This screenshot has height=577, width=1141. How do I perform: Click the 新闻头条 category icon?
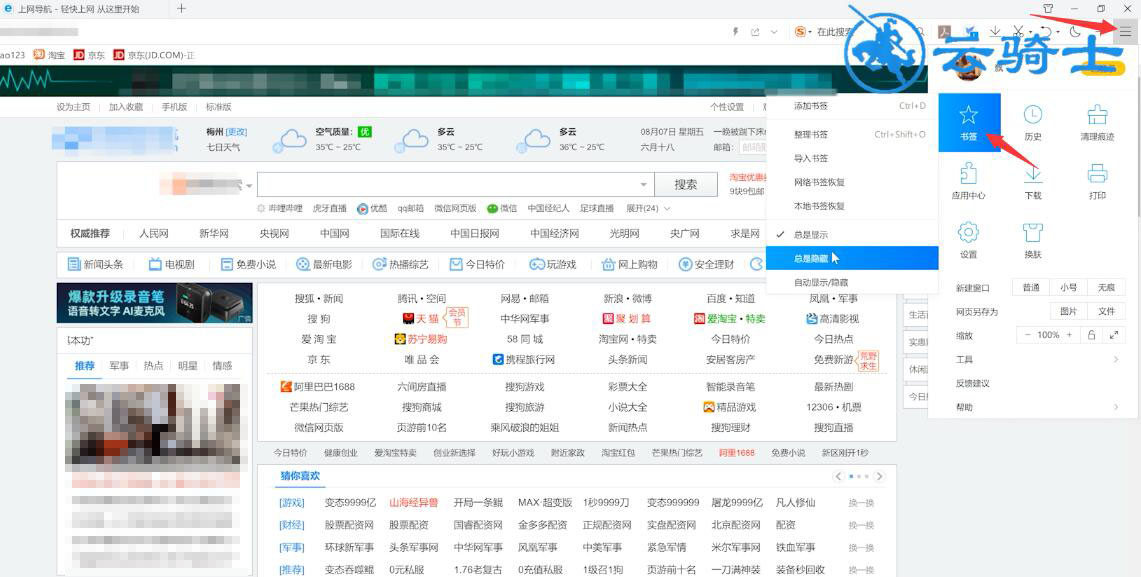(x=73, y=264)
